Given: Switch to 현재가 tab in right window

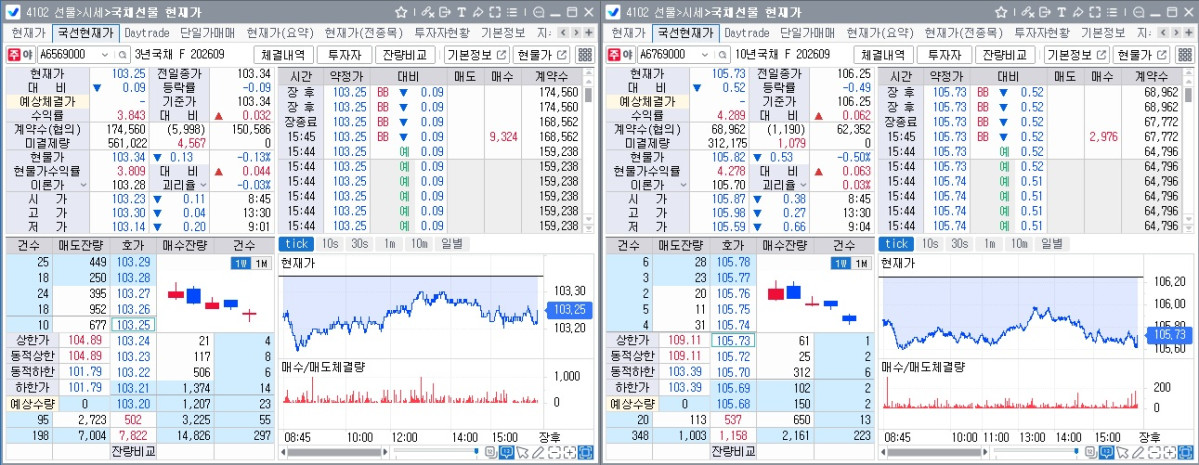Looking at the screenshot, I should click(629, 33).
